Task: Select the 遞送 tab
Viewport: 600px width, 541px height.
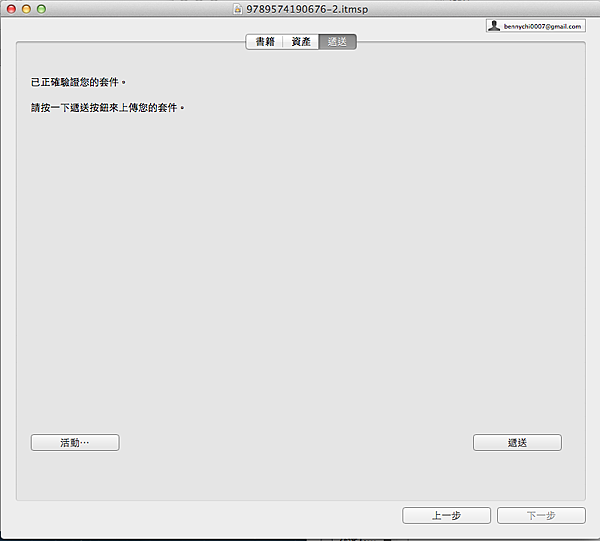Action: [338, 42]
